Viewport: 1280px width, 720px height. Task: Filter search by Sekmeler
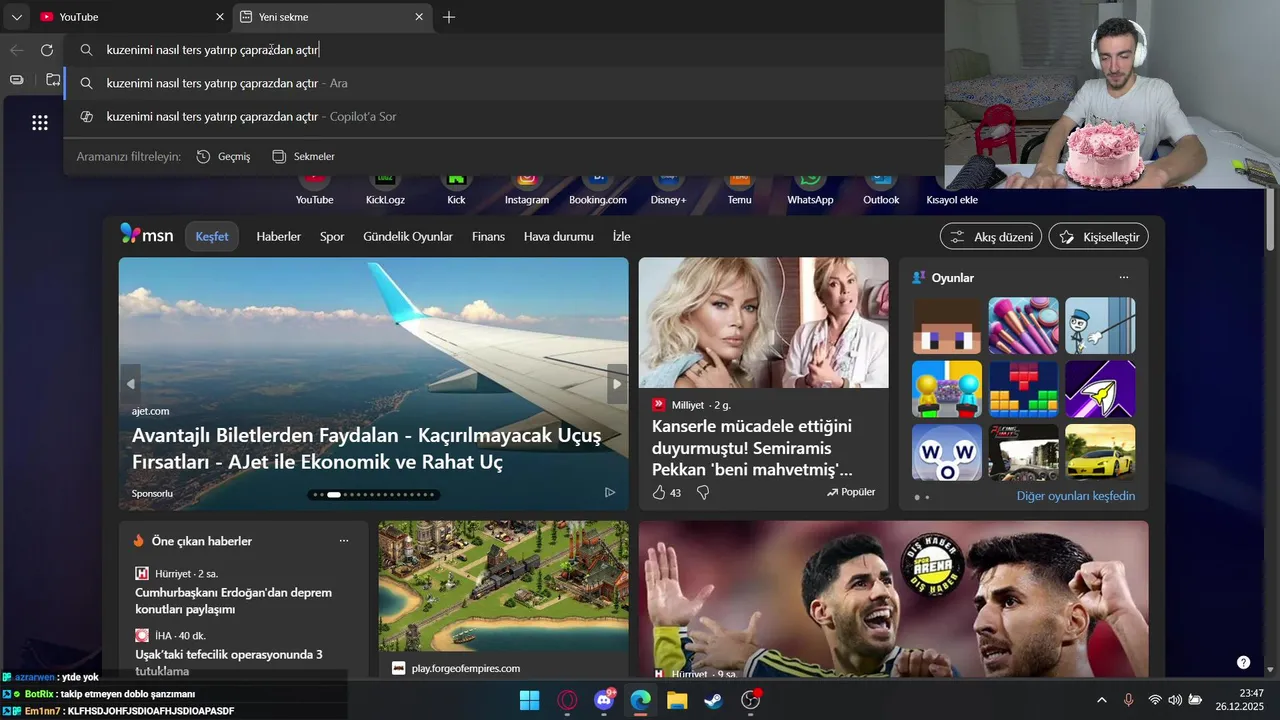pos(303,156)
